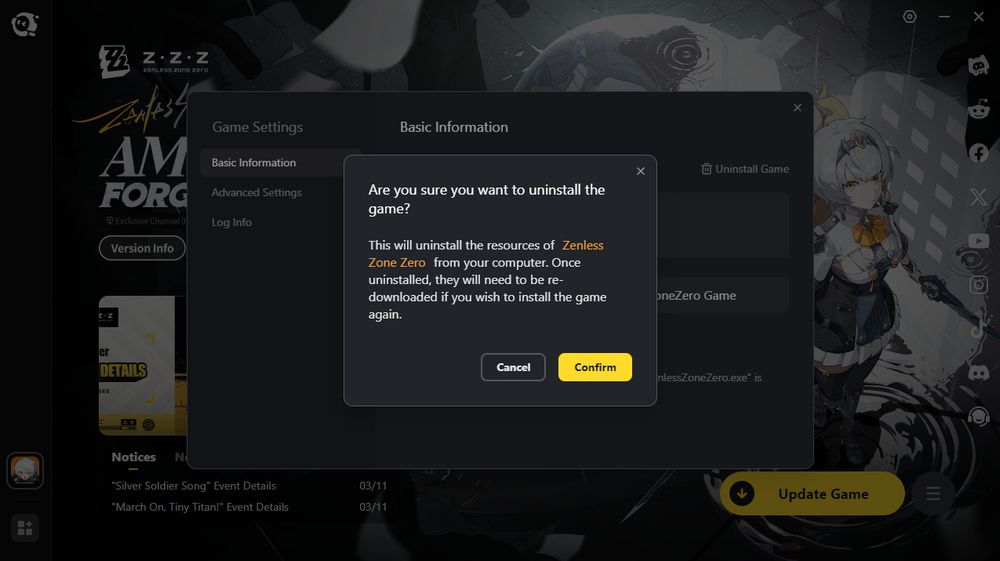Open Version Info

pos(142,248)
